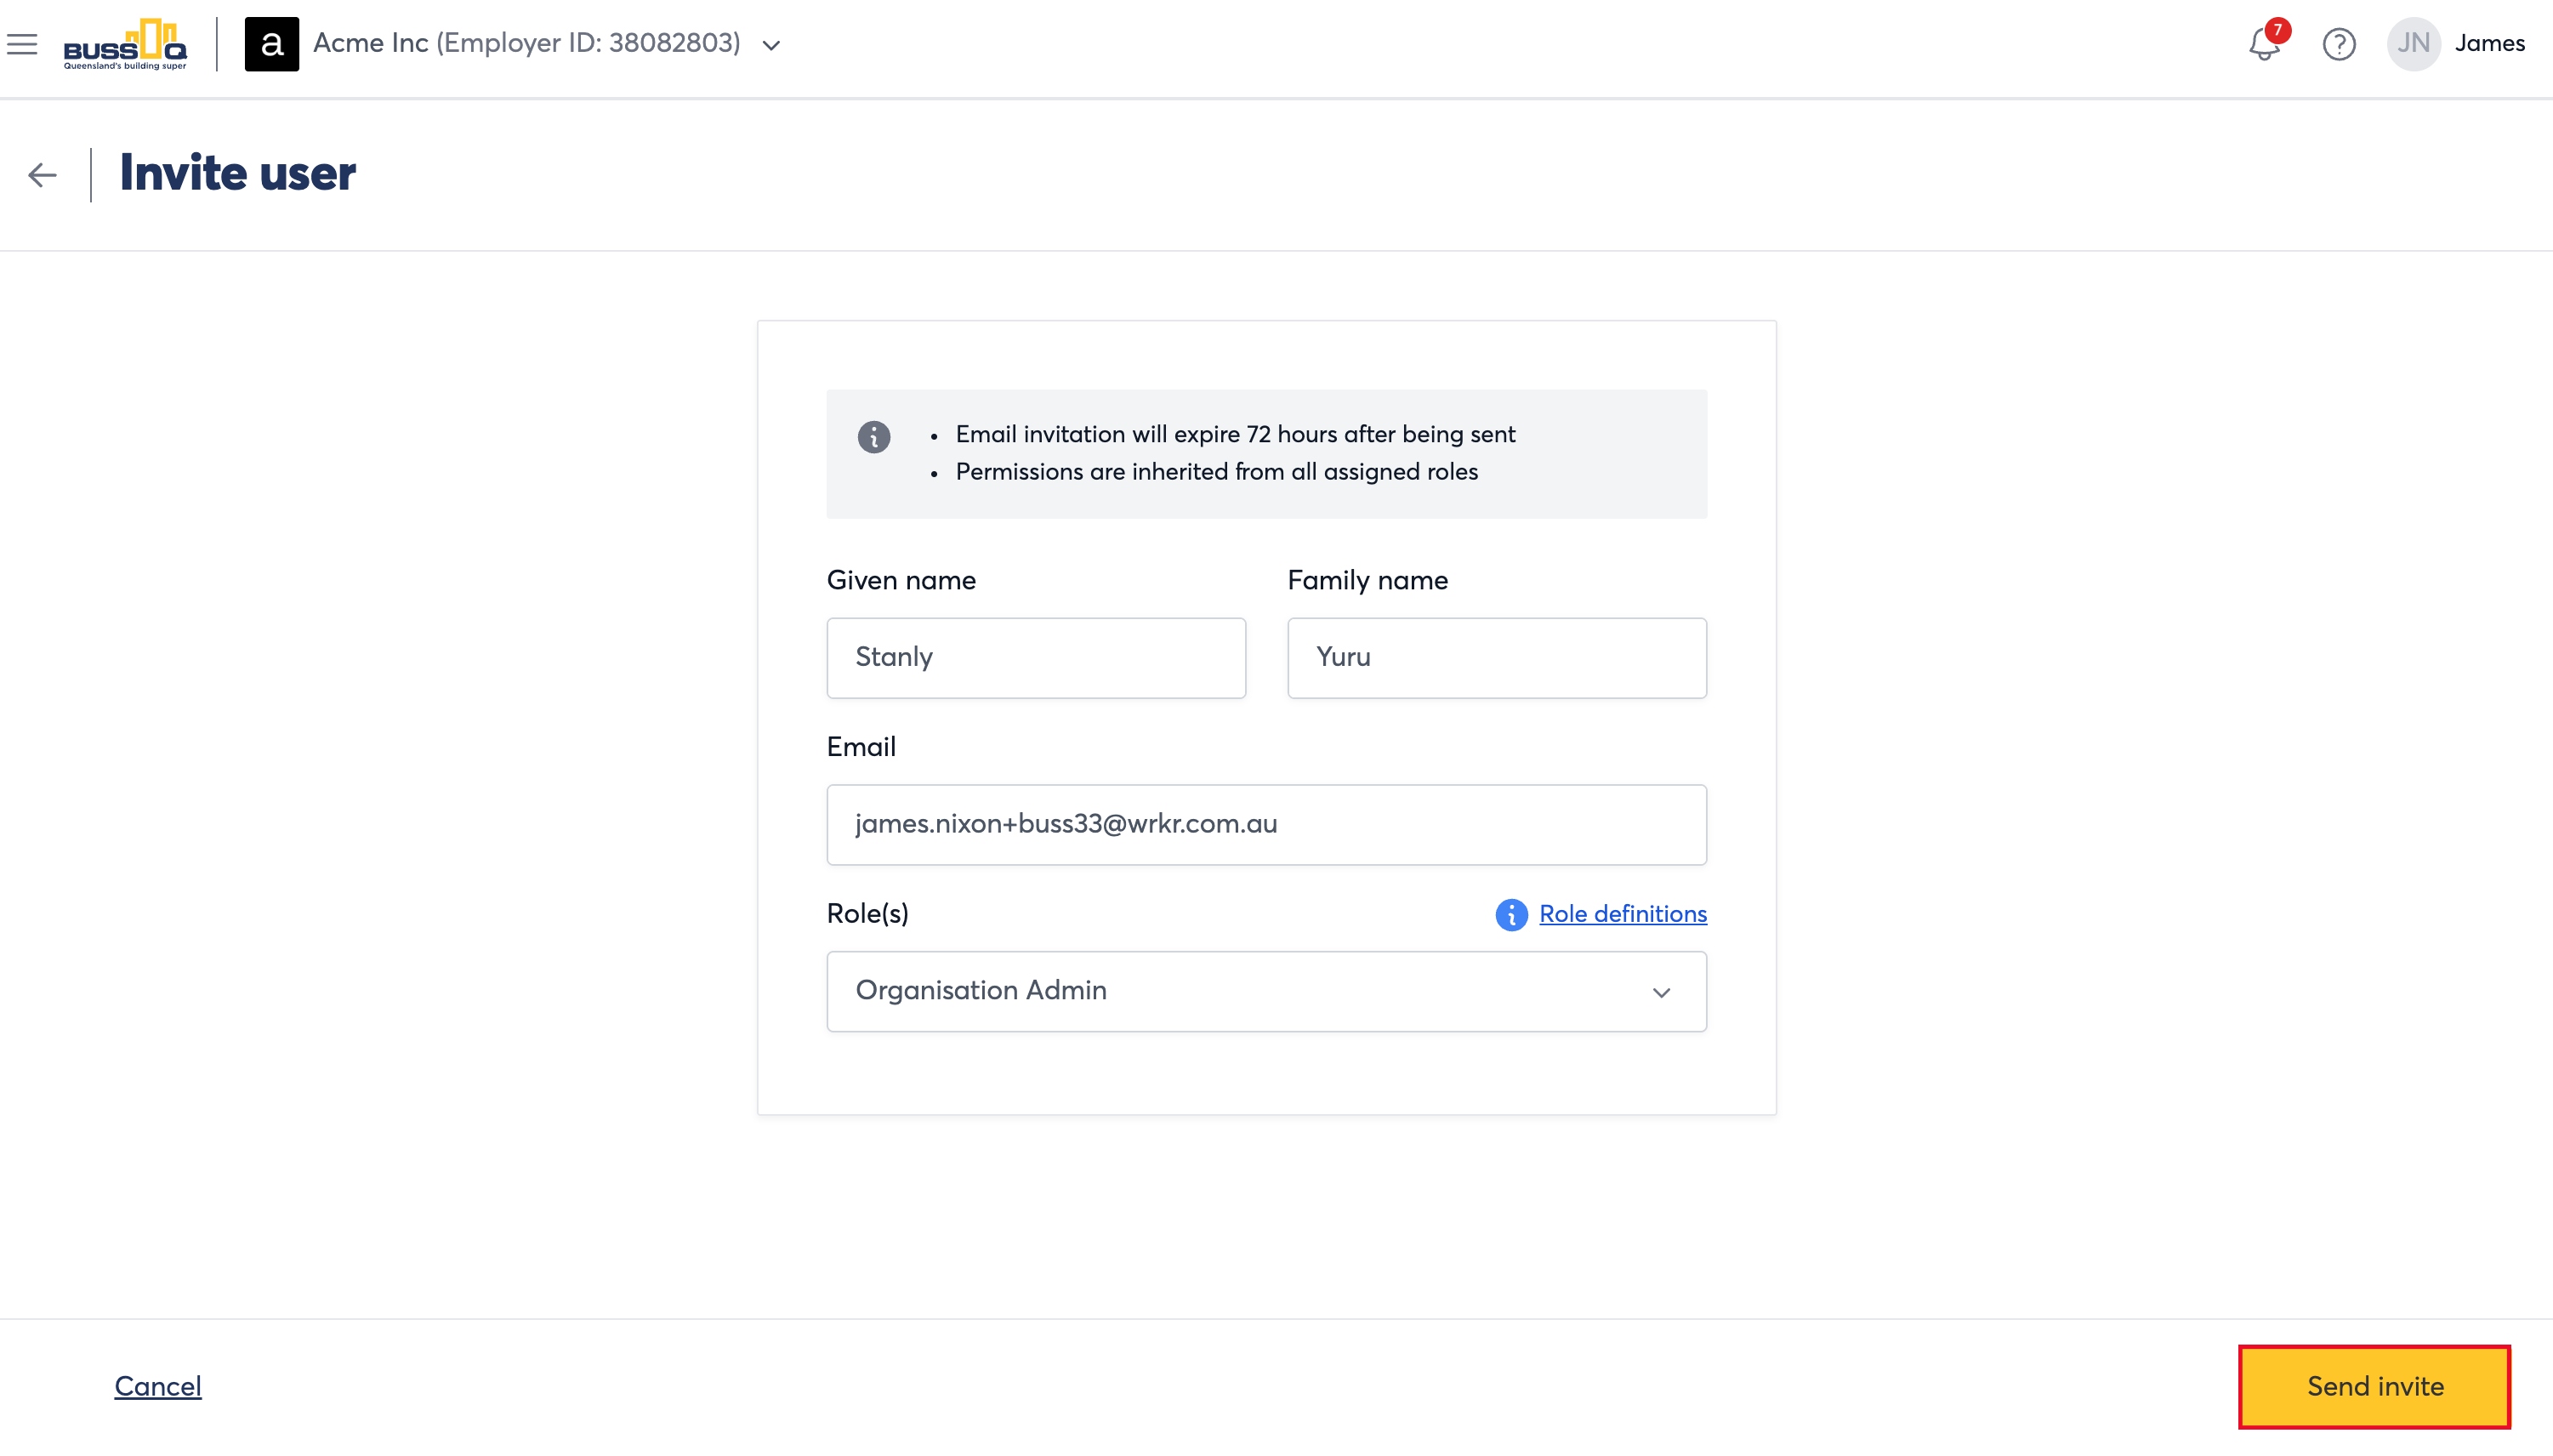Click the JN user avatar
The height and width of the screenshot is (1456, 2553).
click(2413, 44)
